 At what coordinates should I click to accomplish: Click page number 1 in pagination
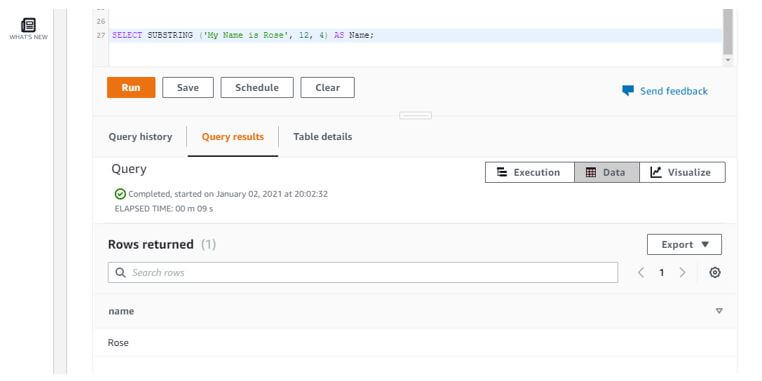pyautogui.click(x=661, y=273)
